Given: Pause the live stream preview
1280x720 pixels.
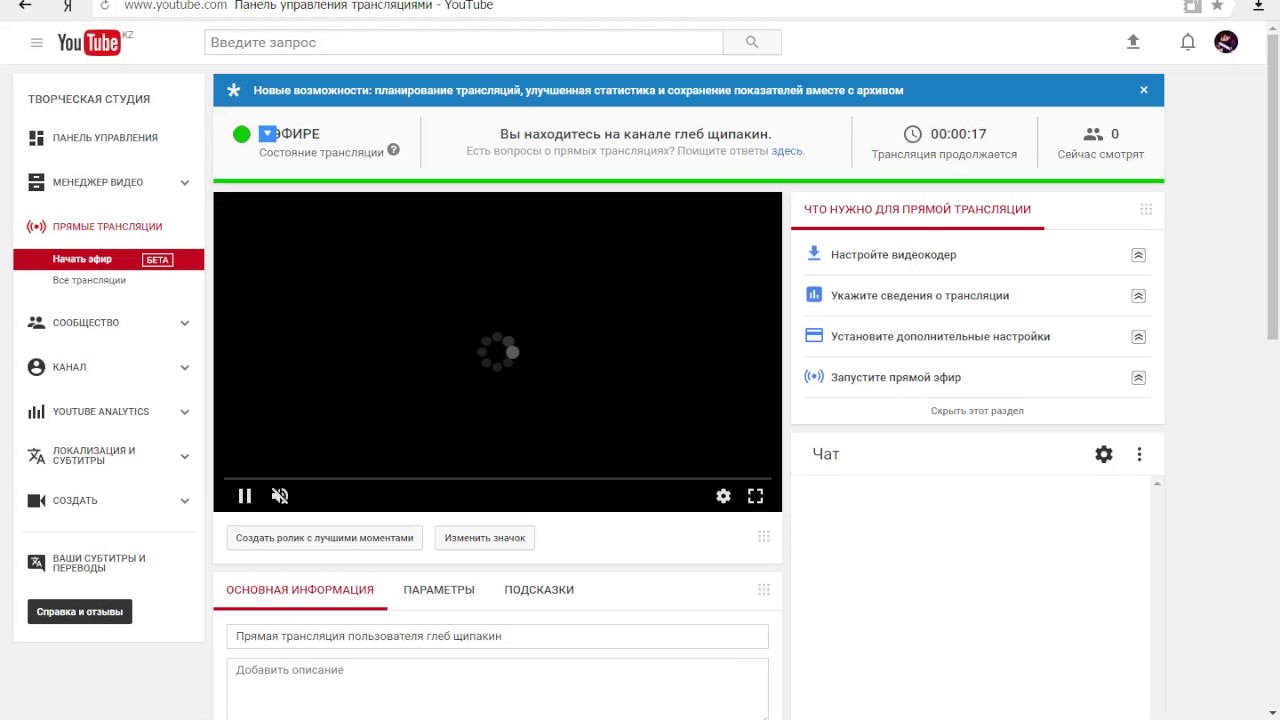Looking at the screenshot, I should pyautogui.click(x=245, y=496).
